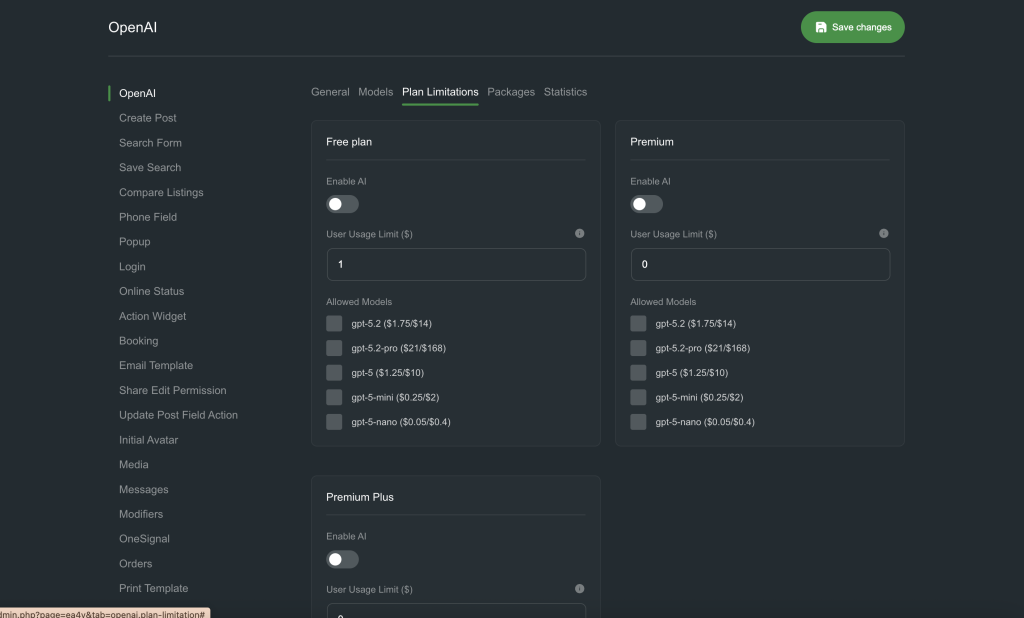Enable AI toggle for the Free plan

pos(342,204)
